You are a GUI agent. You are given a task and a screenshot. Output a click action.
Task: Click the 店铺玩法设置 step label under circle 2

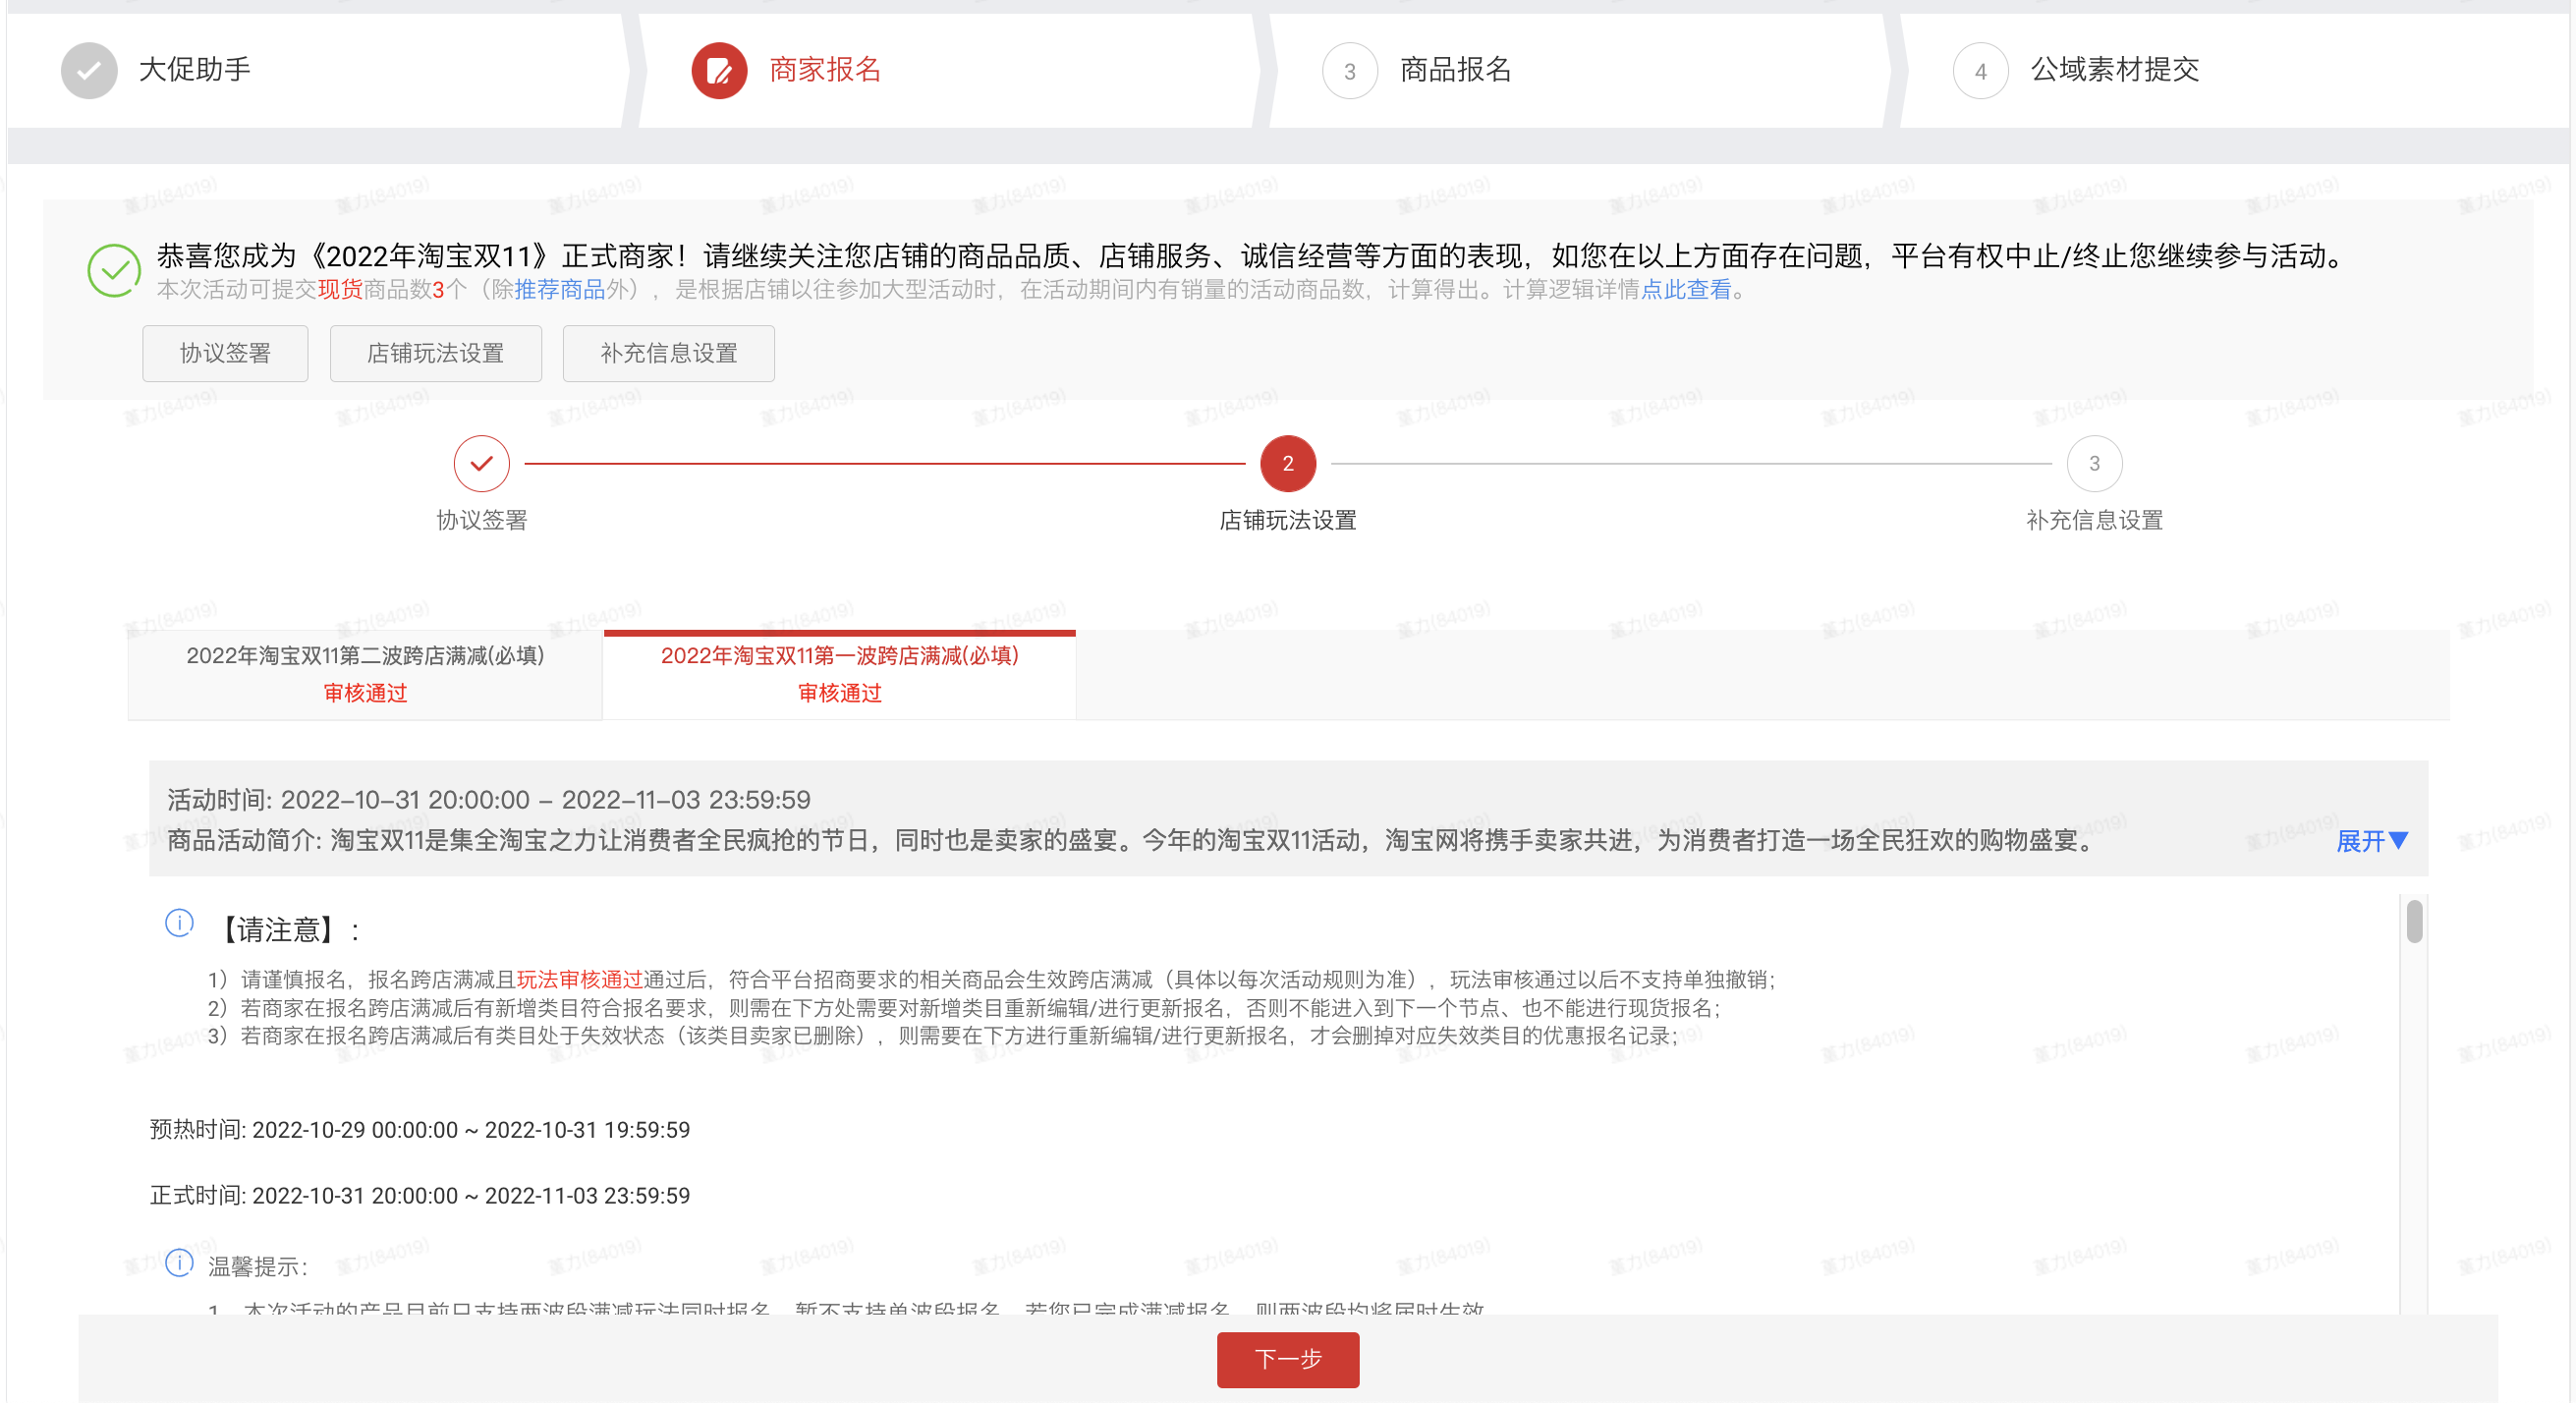coord(1288,520)
